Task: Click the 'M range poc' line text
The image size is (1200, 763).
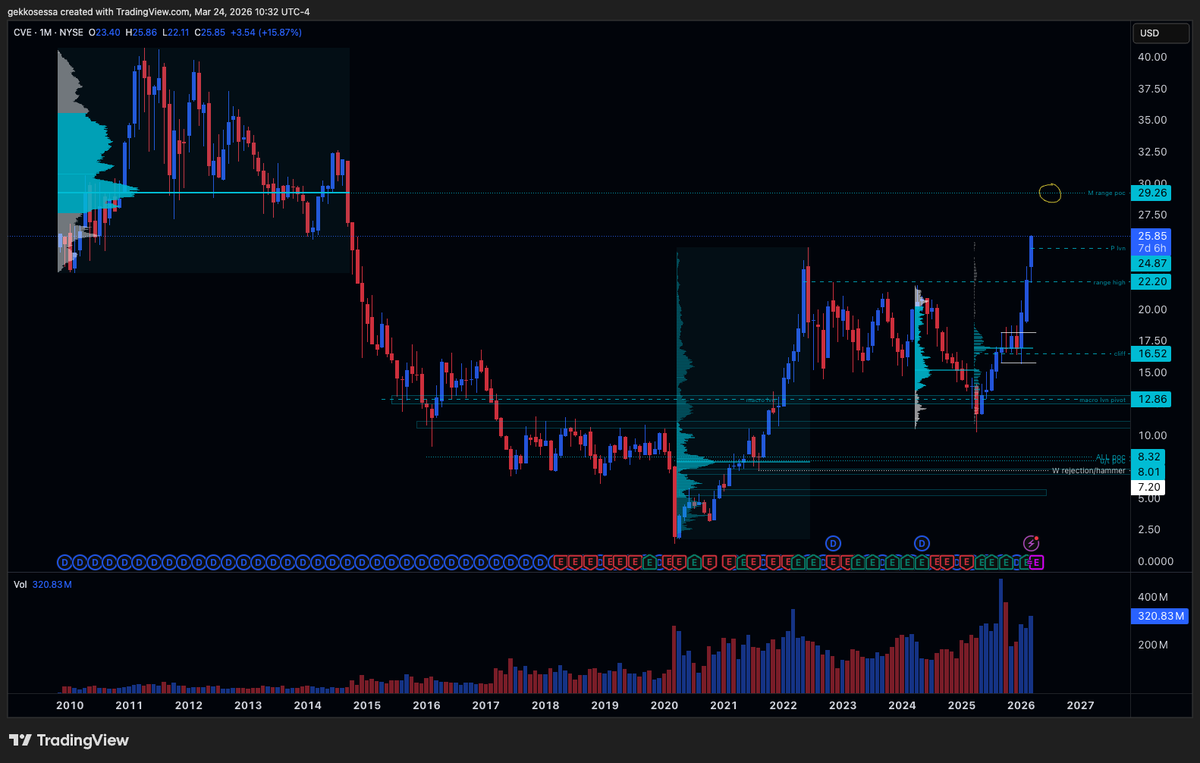Action: 1106,192
